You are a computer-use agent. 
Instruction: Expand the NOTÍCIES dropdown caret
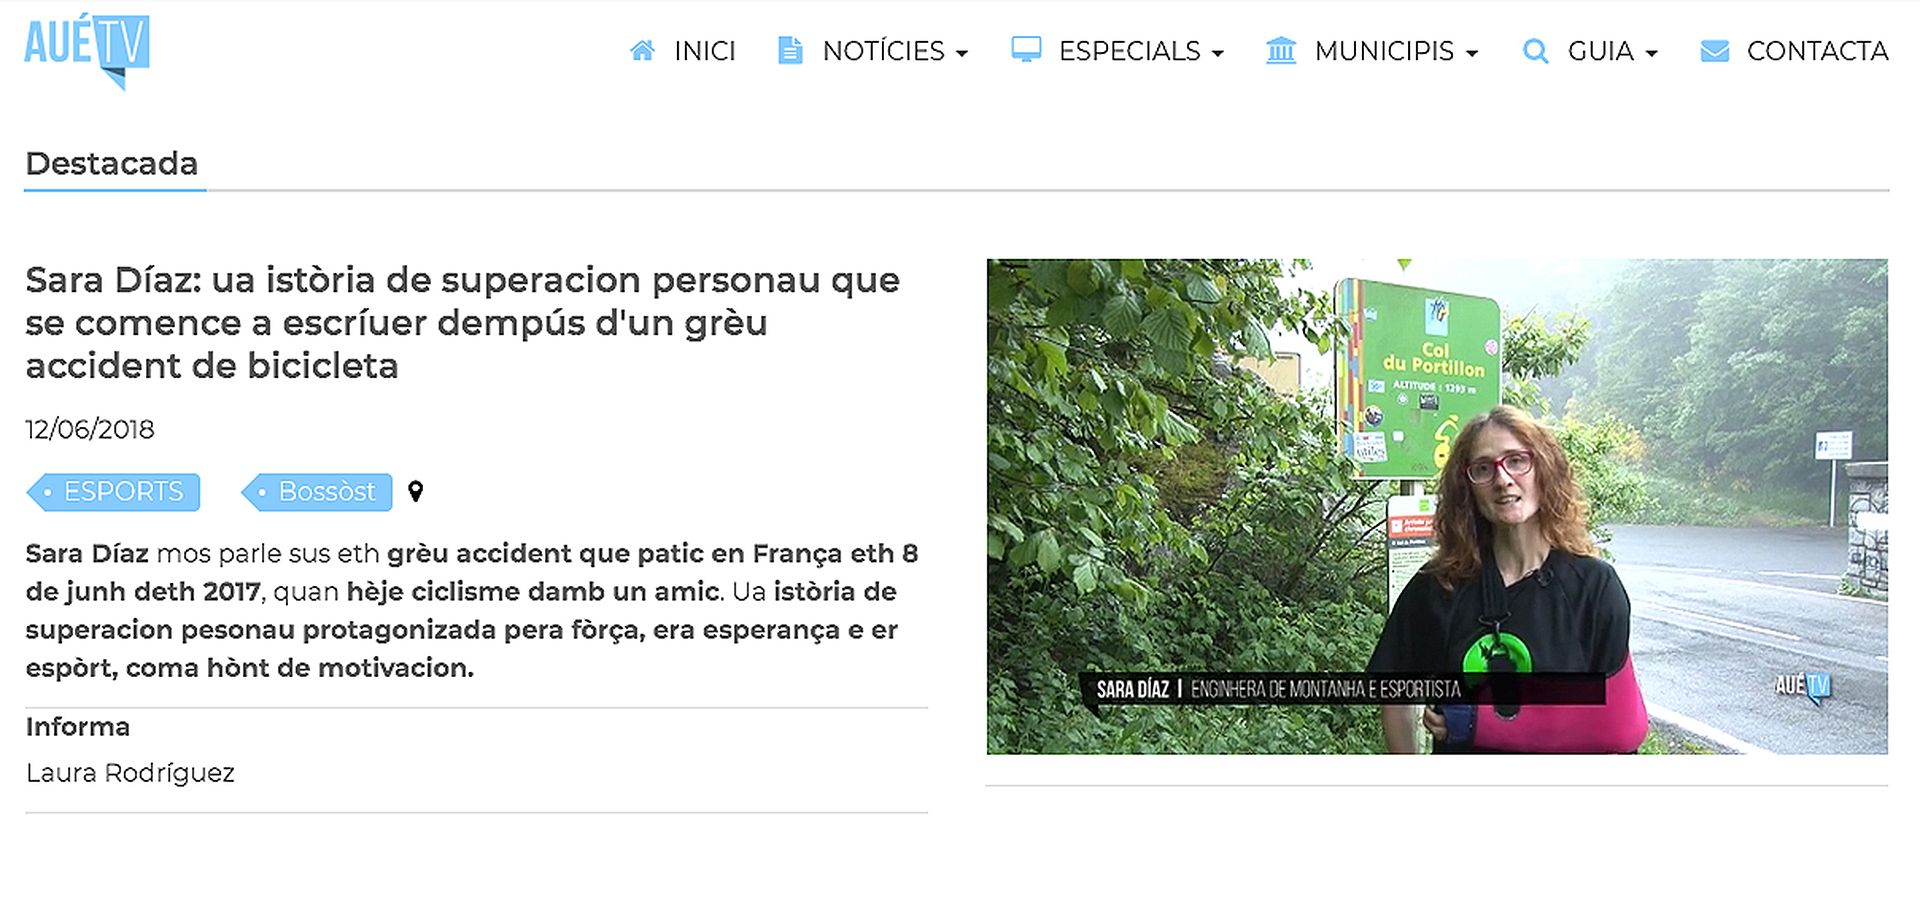click(962, 54)
